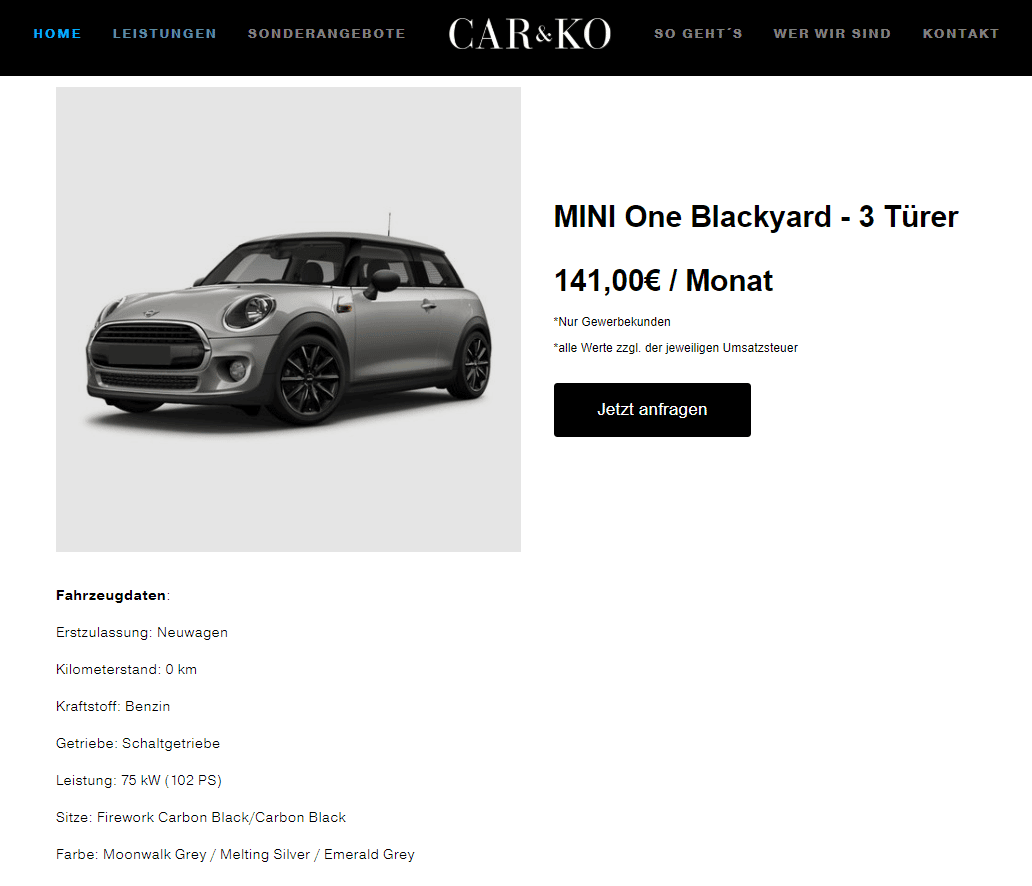Click the Kilometerstand: 0 km line

point(126,669)
